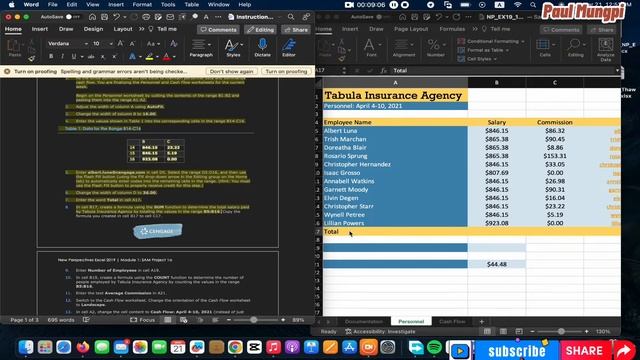This screenshot has width=640, height=360.
Task: Open Comments pane in Word
Action: pyautogui.click(x=218, y=29)
